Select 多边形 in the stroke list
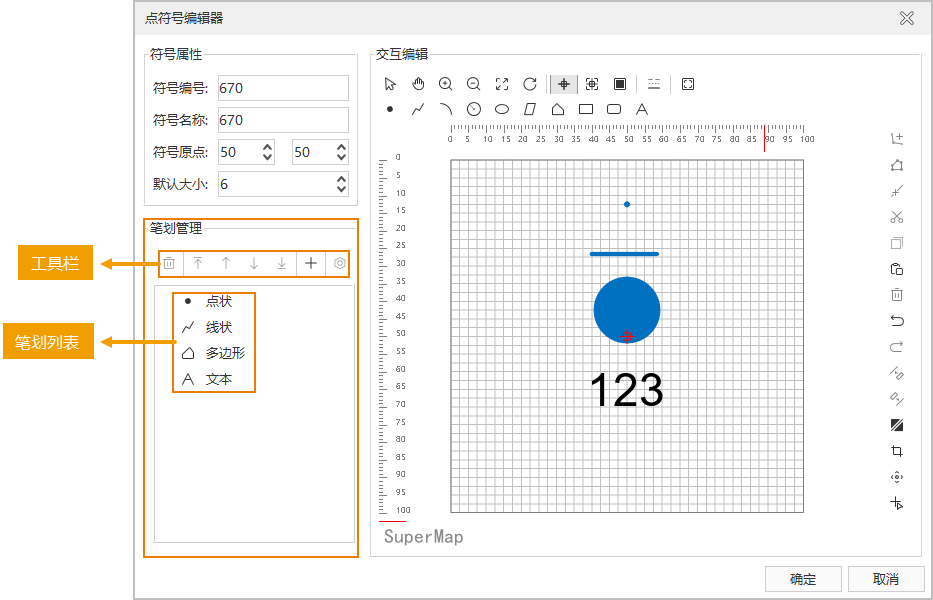933x600 pixels. [x=225, y=353]
